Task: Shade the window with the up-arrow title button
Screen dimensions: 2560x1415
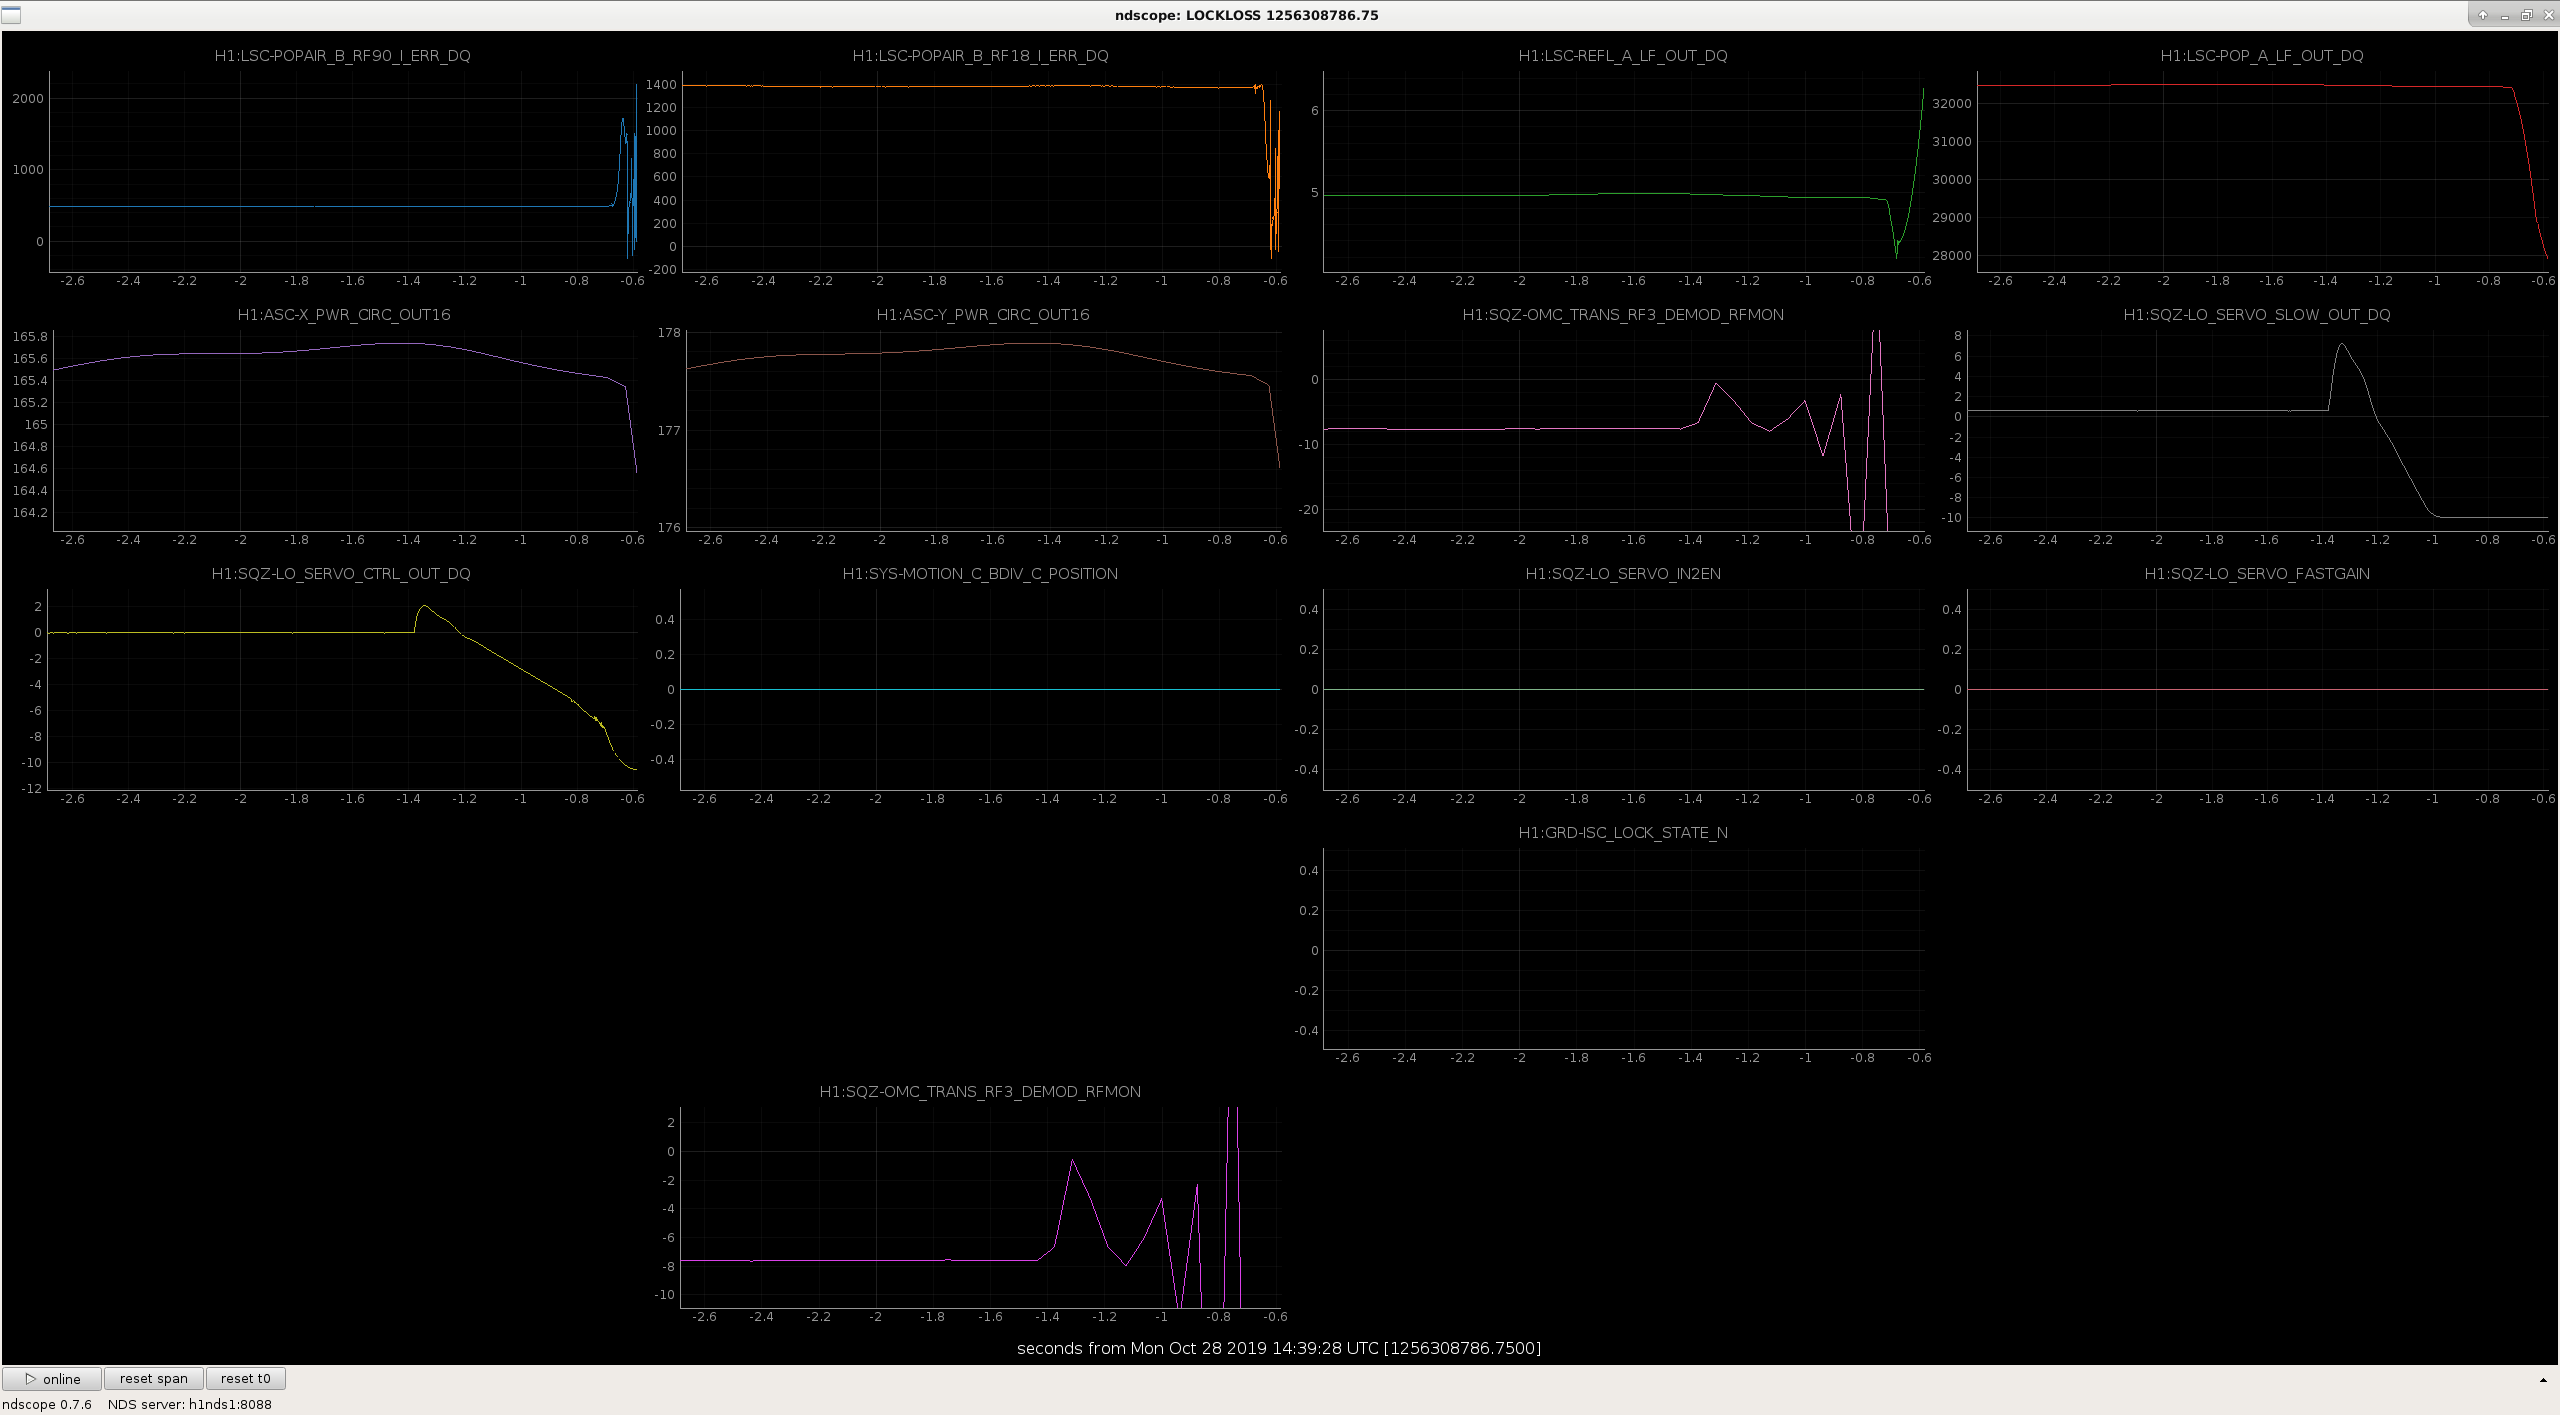Action: point(2483,15)
